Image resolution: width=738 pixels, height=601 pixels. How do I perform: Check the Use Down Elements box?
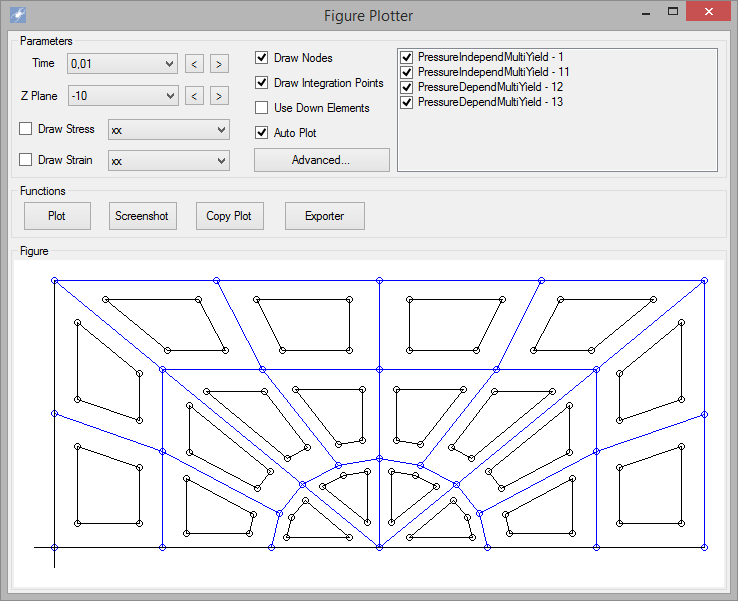pyautogui.click(x=262, y=108)
